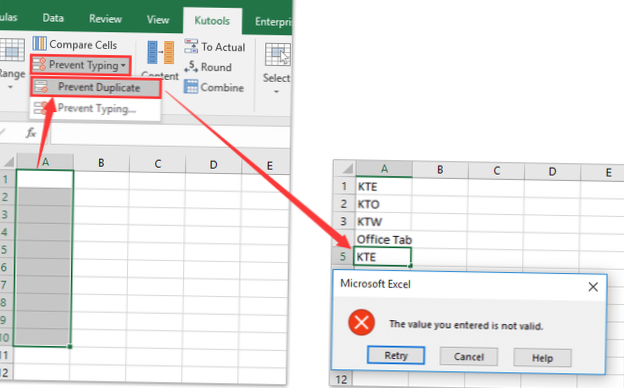Select column B header in right sheet

tap(440, 170)
